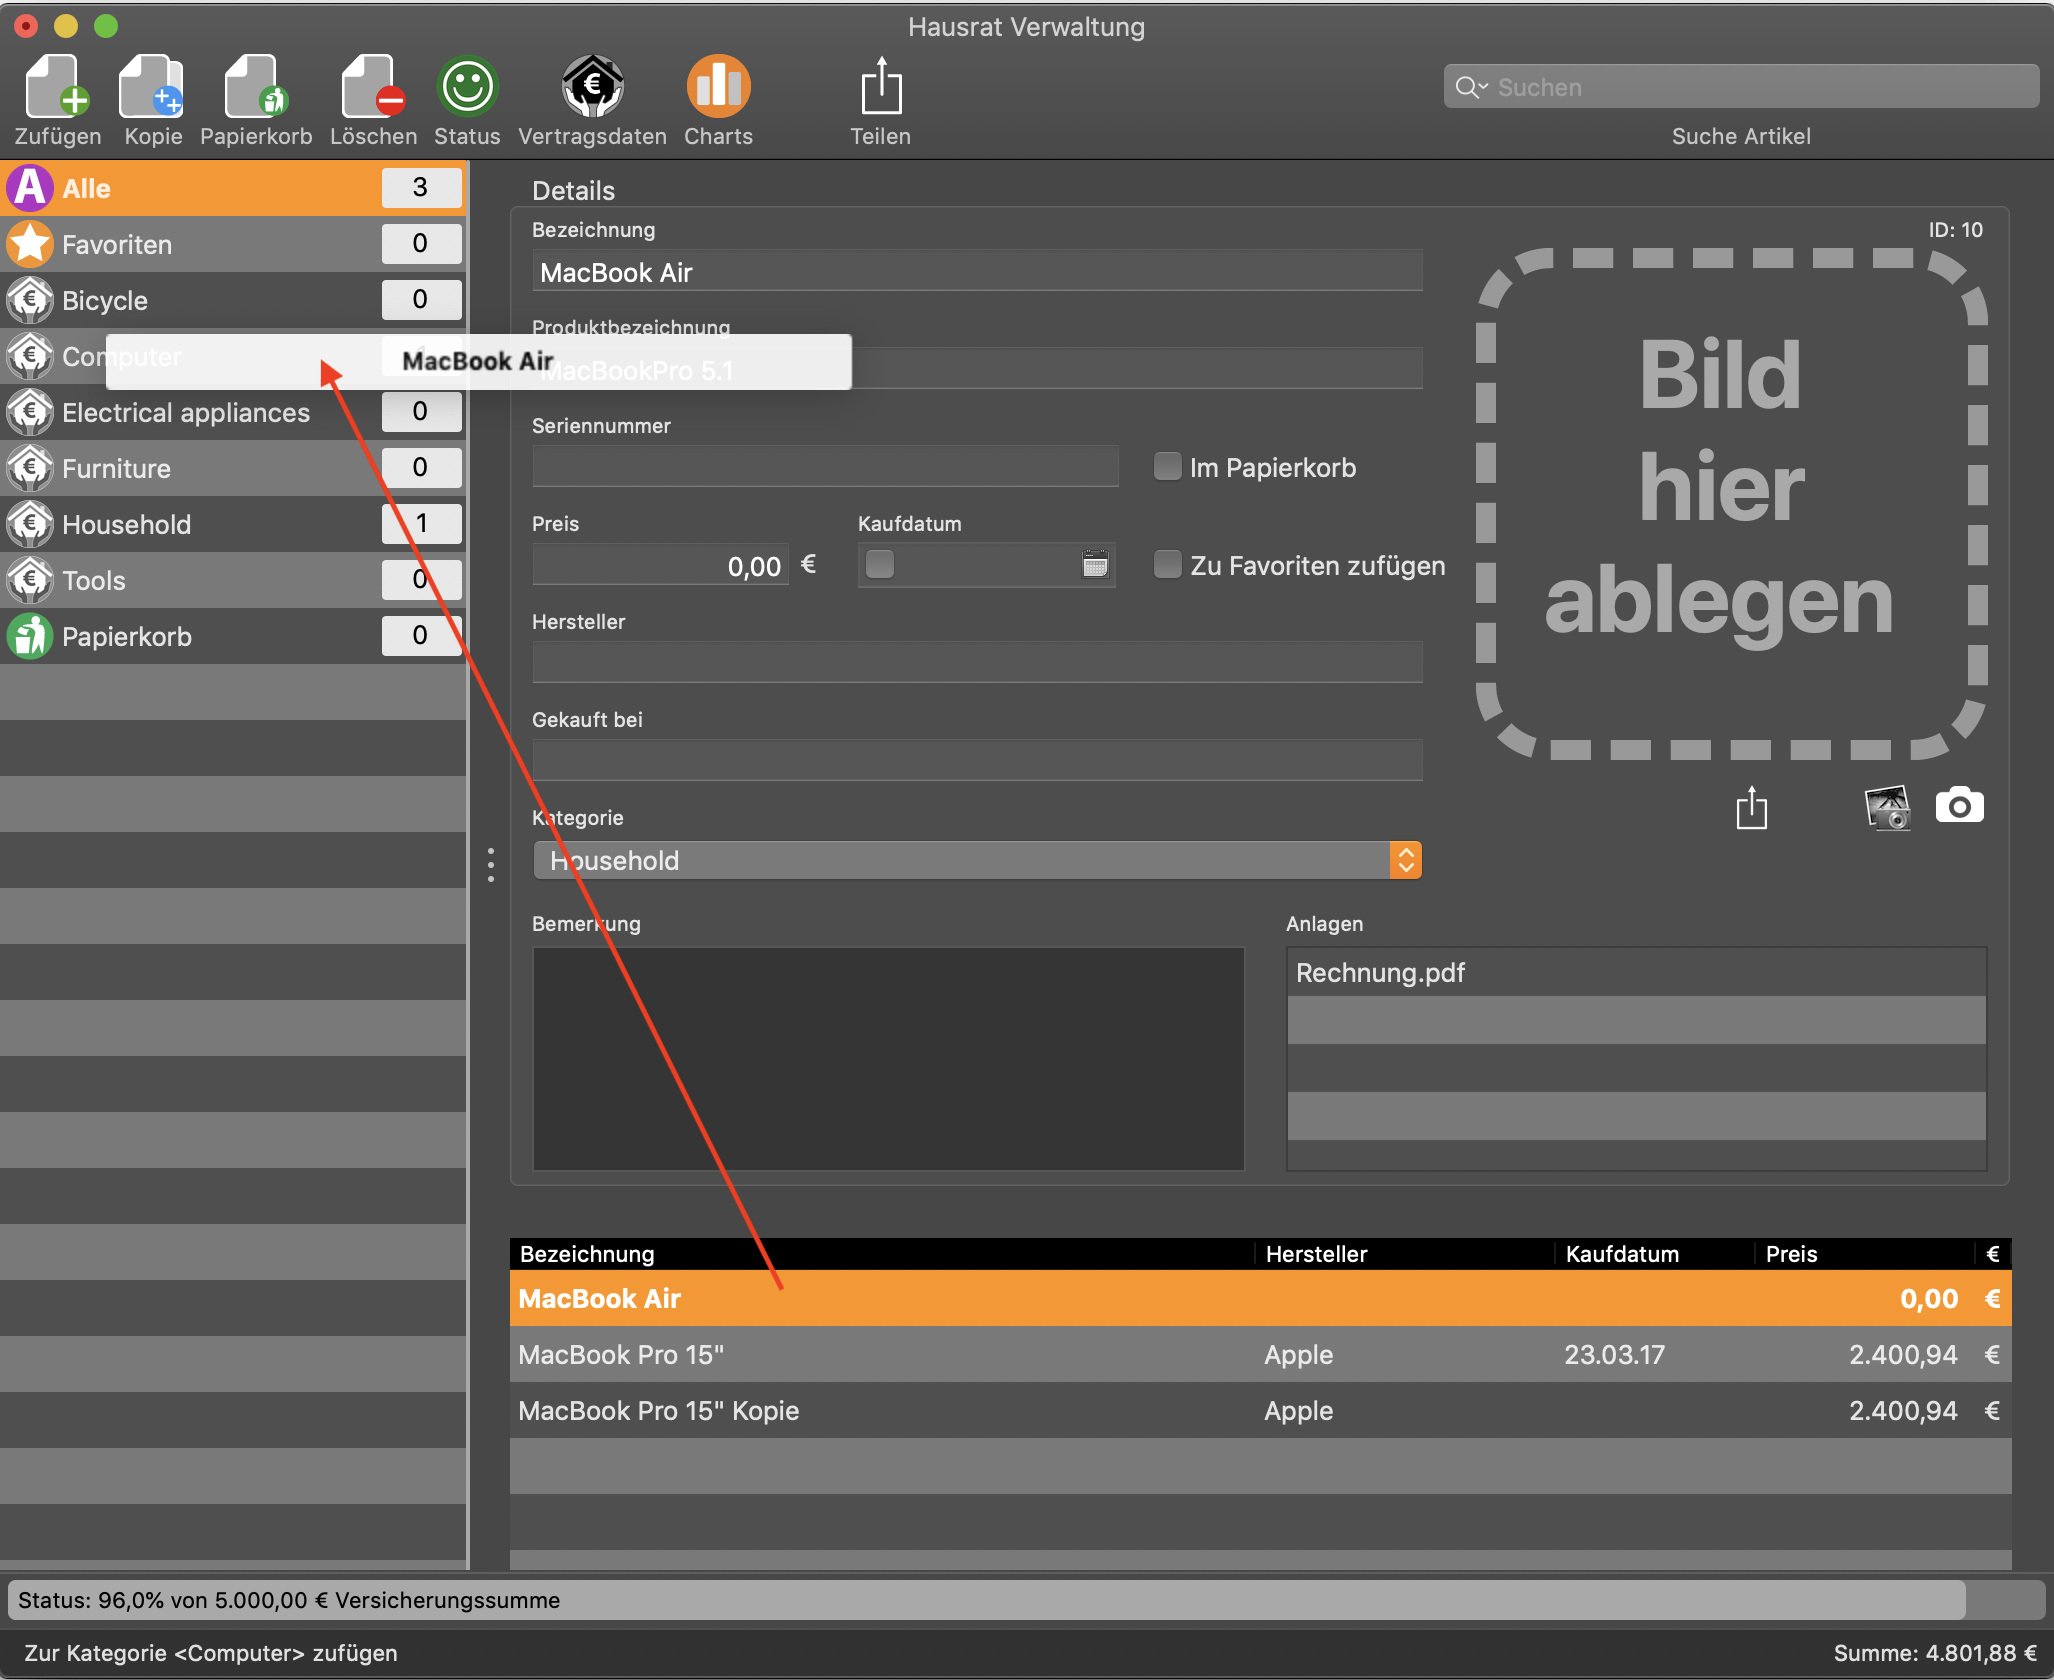Click the Hersteller input field
This screenshot has width=2054, height=1680.
pyautogui.click(x=977, y=663)
